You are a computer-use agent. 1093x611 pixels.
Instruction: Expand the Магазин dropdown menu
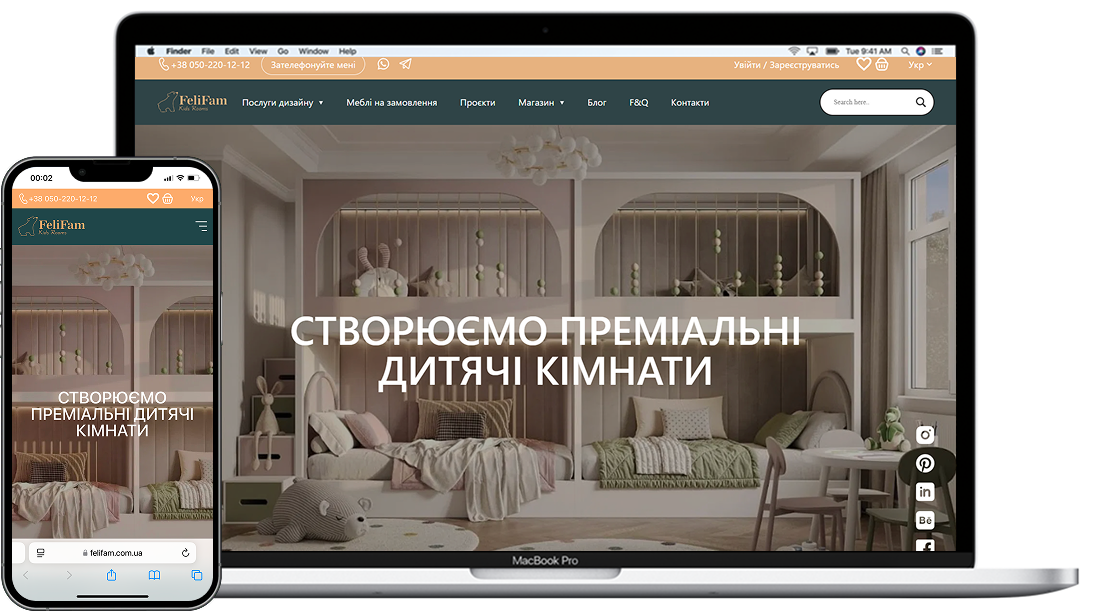pyautogui.click(x=541, y=102)
